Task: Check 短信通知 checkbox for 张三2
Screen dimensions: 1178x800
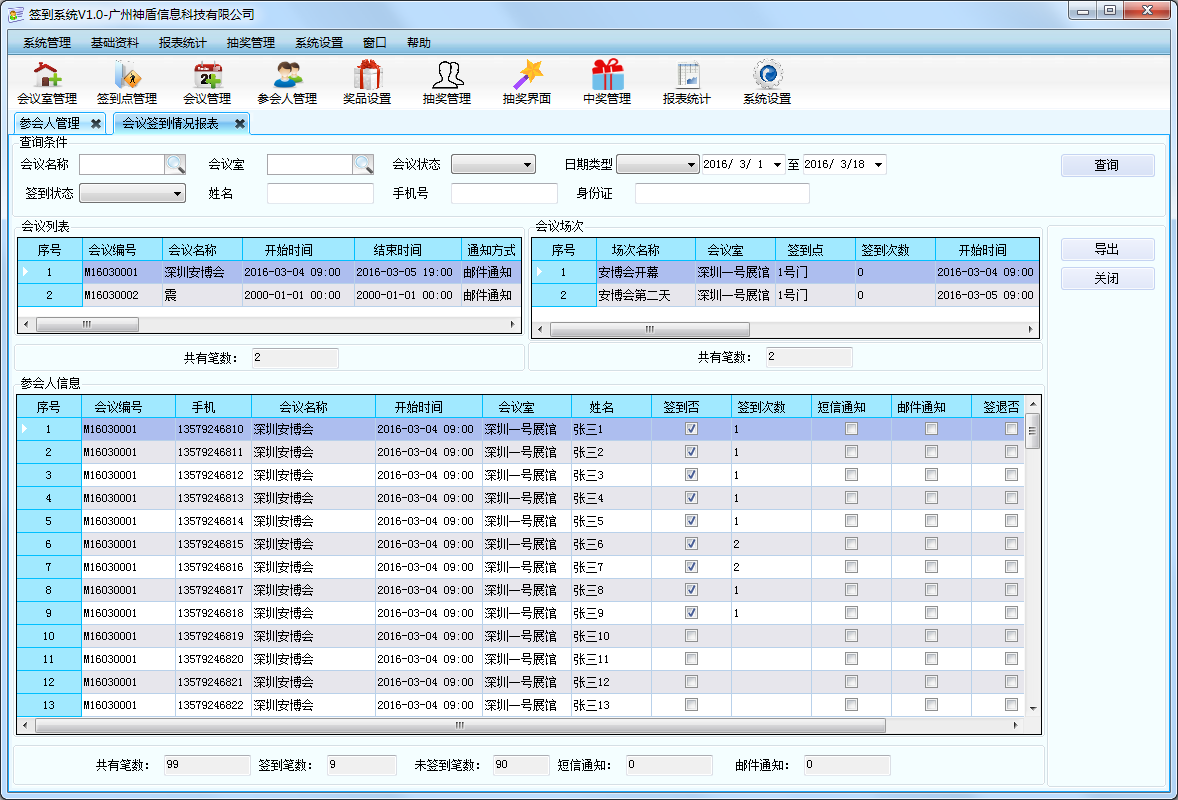Action: pos(851,451)
